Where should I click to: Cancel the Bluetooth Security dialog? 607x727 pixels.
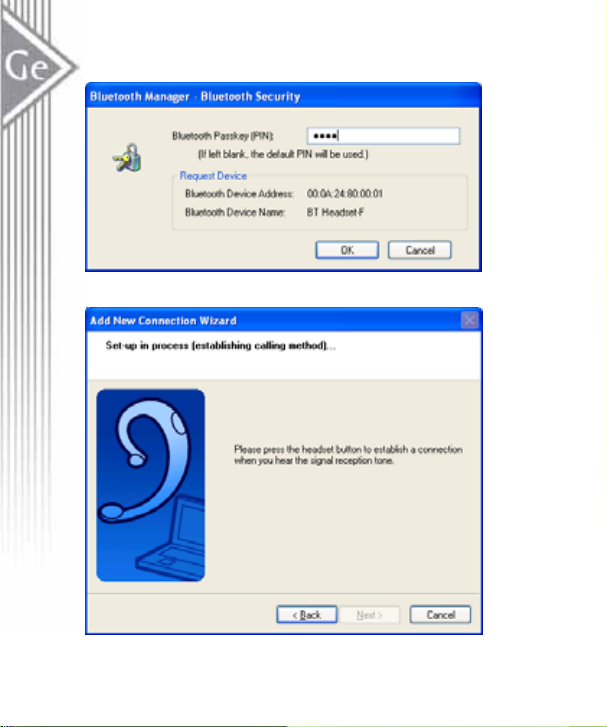point(420,250)
